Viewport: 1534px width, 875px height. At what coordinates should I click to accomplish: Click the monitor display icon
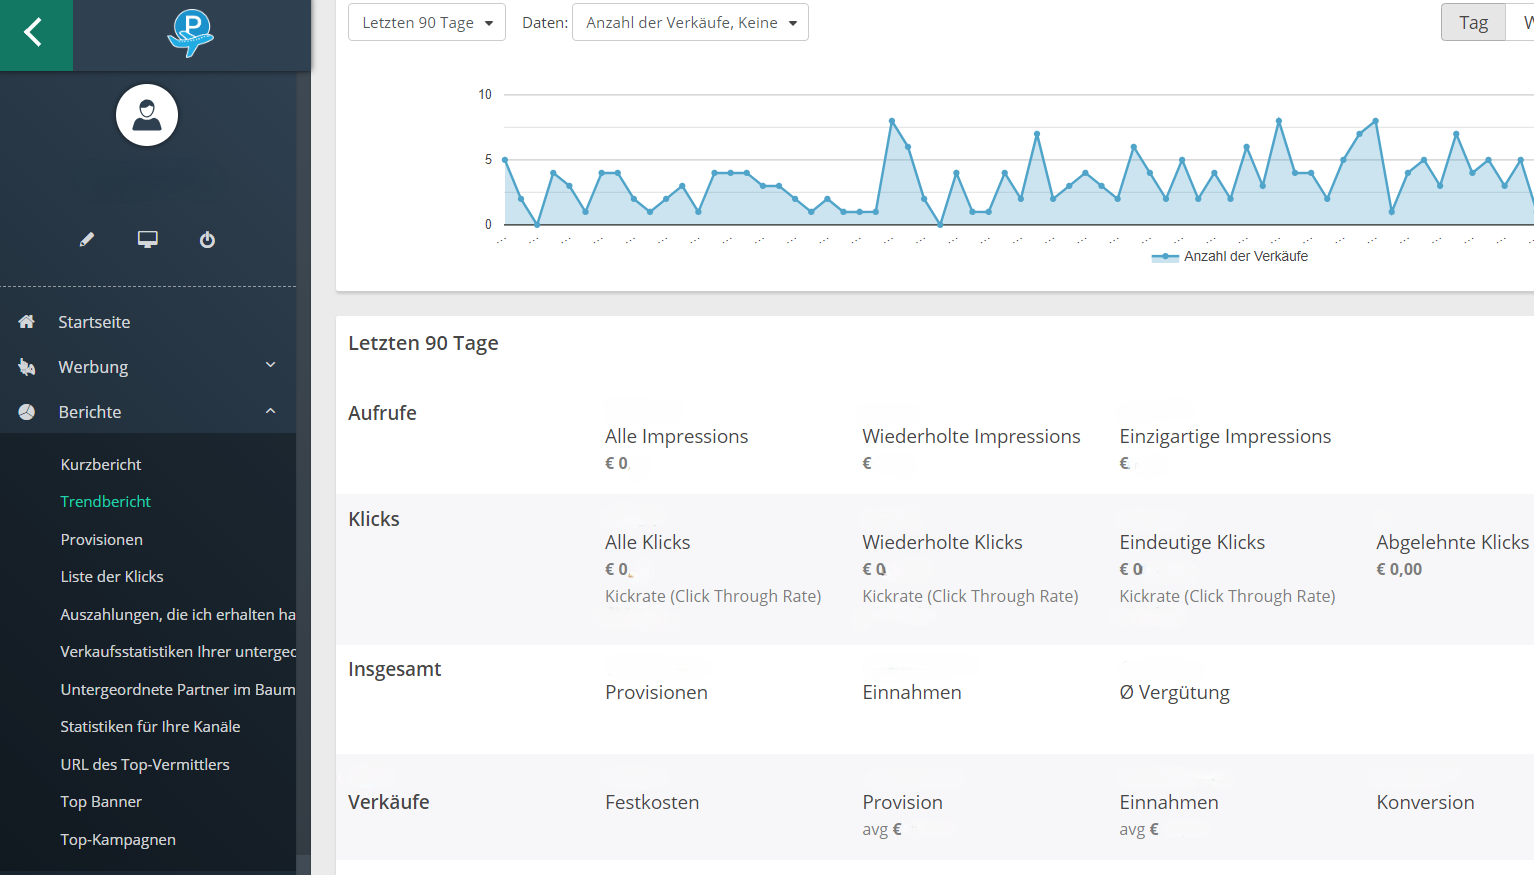147,239
